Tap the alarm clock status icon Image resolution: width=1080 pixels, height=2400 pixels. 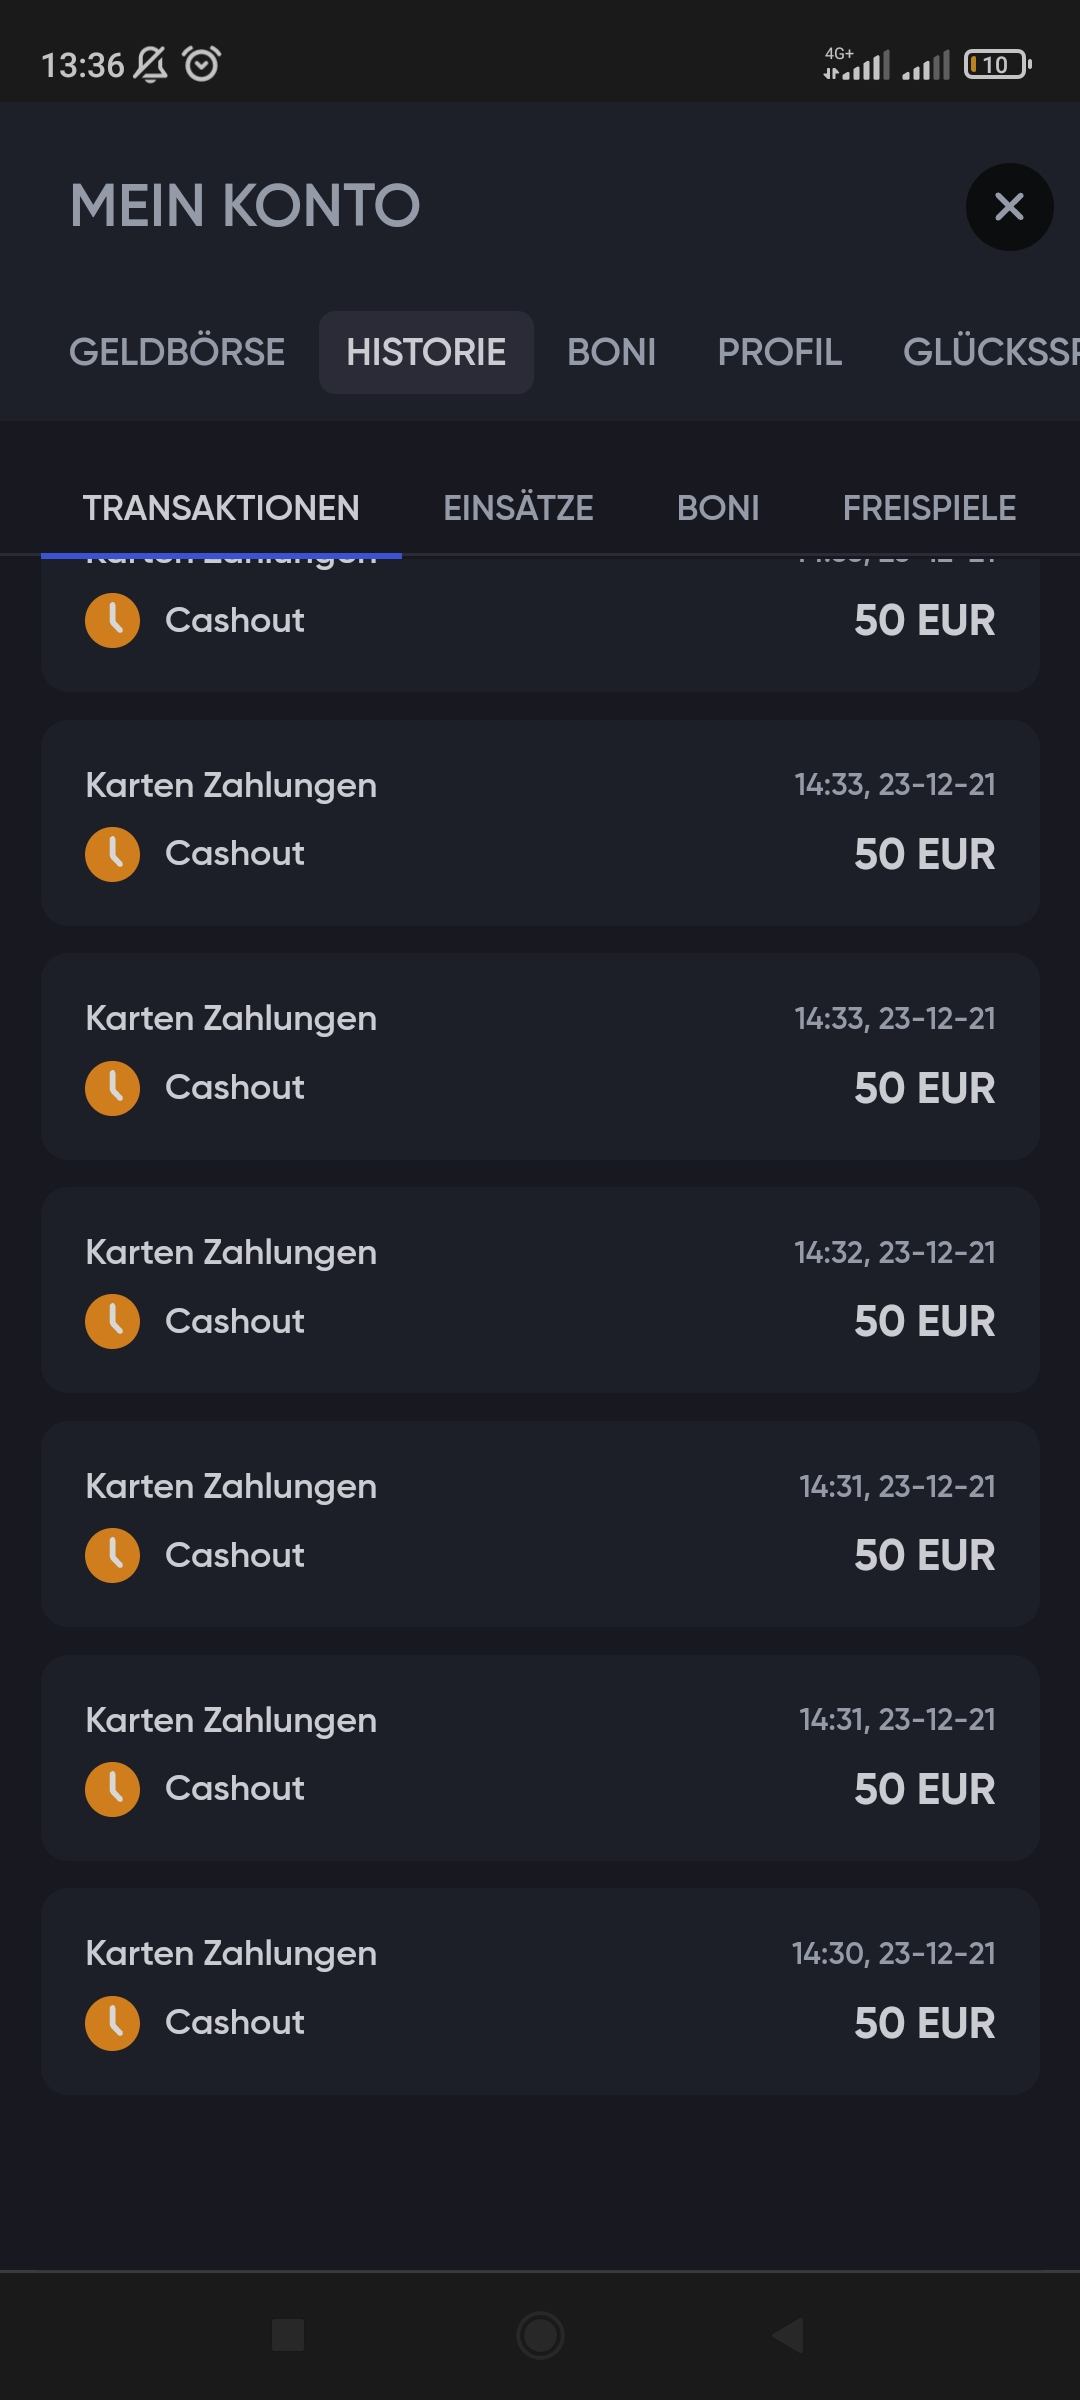point(202,65)
